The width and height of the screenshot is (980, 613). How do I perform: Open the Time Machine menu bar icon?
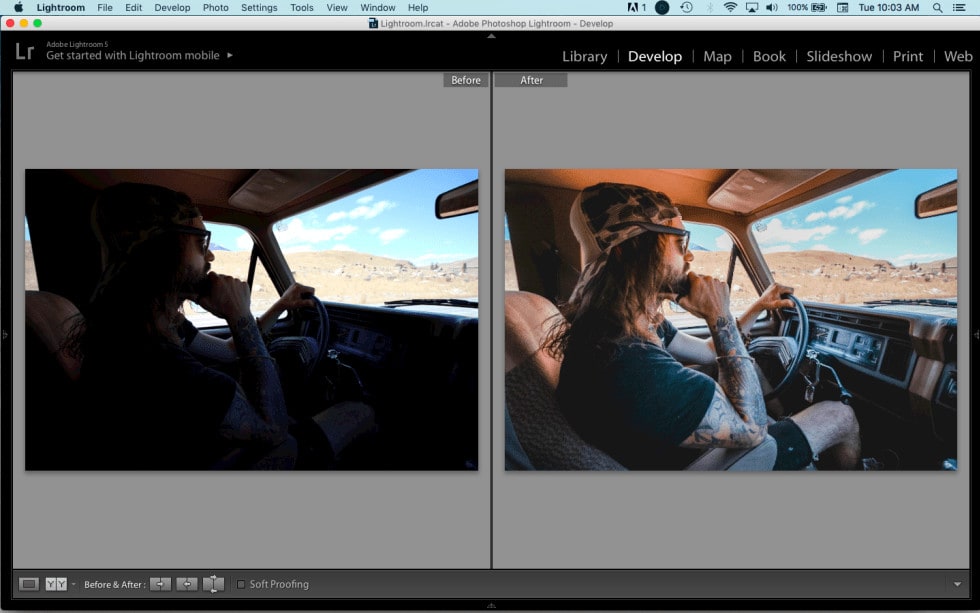[x=686, y=7]
